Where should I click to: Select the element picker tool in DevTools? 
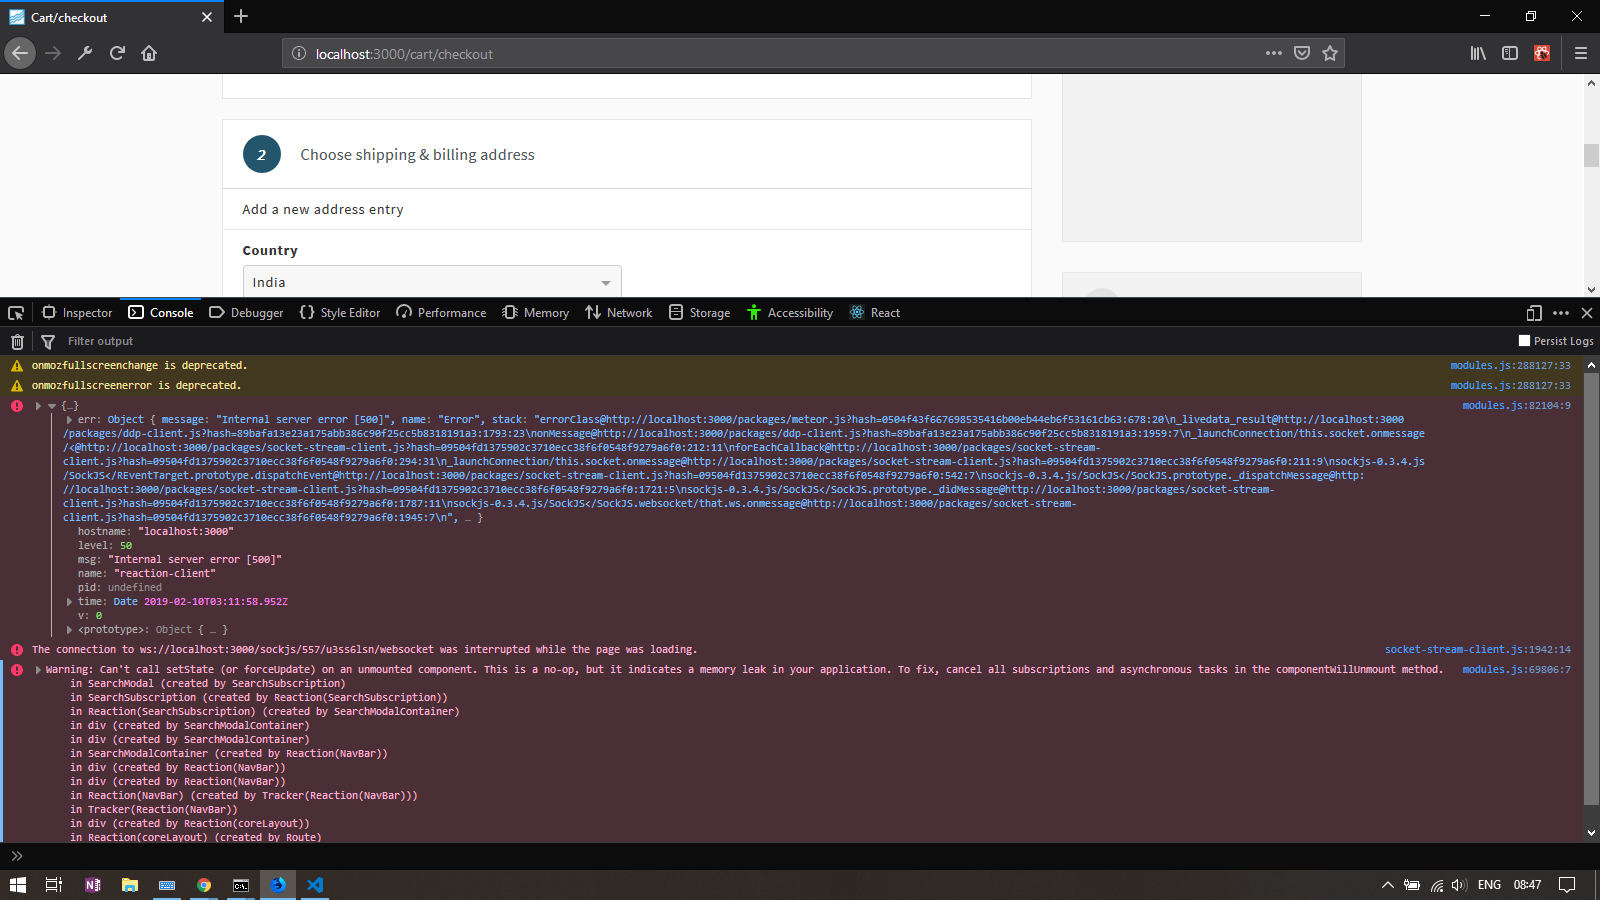pos(15,313)
